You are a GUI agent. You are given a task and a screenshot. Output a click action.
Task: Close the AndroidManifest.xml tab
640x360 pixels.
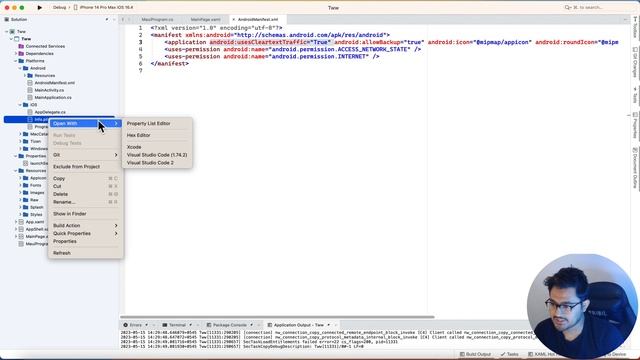(x=234, y=19)
